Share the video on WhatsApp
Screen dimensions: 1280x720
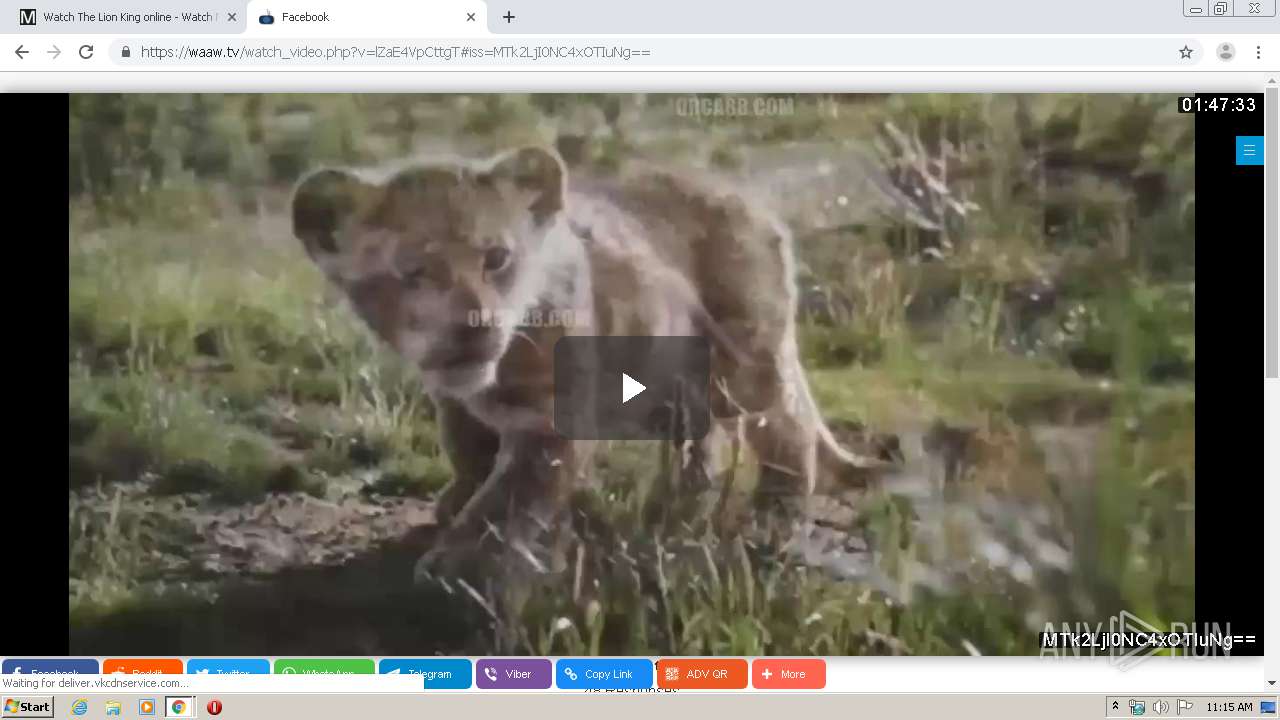coord(324,667)
